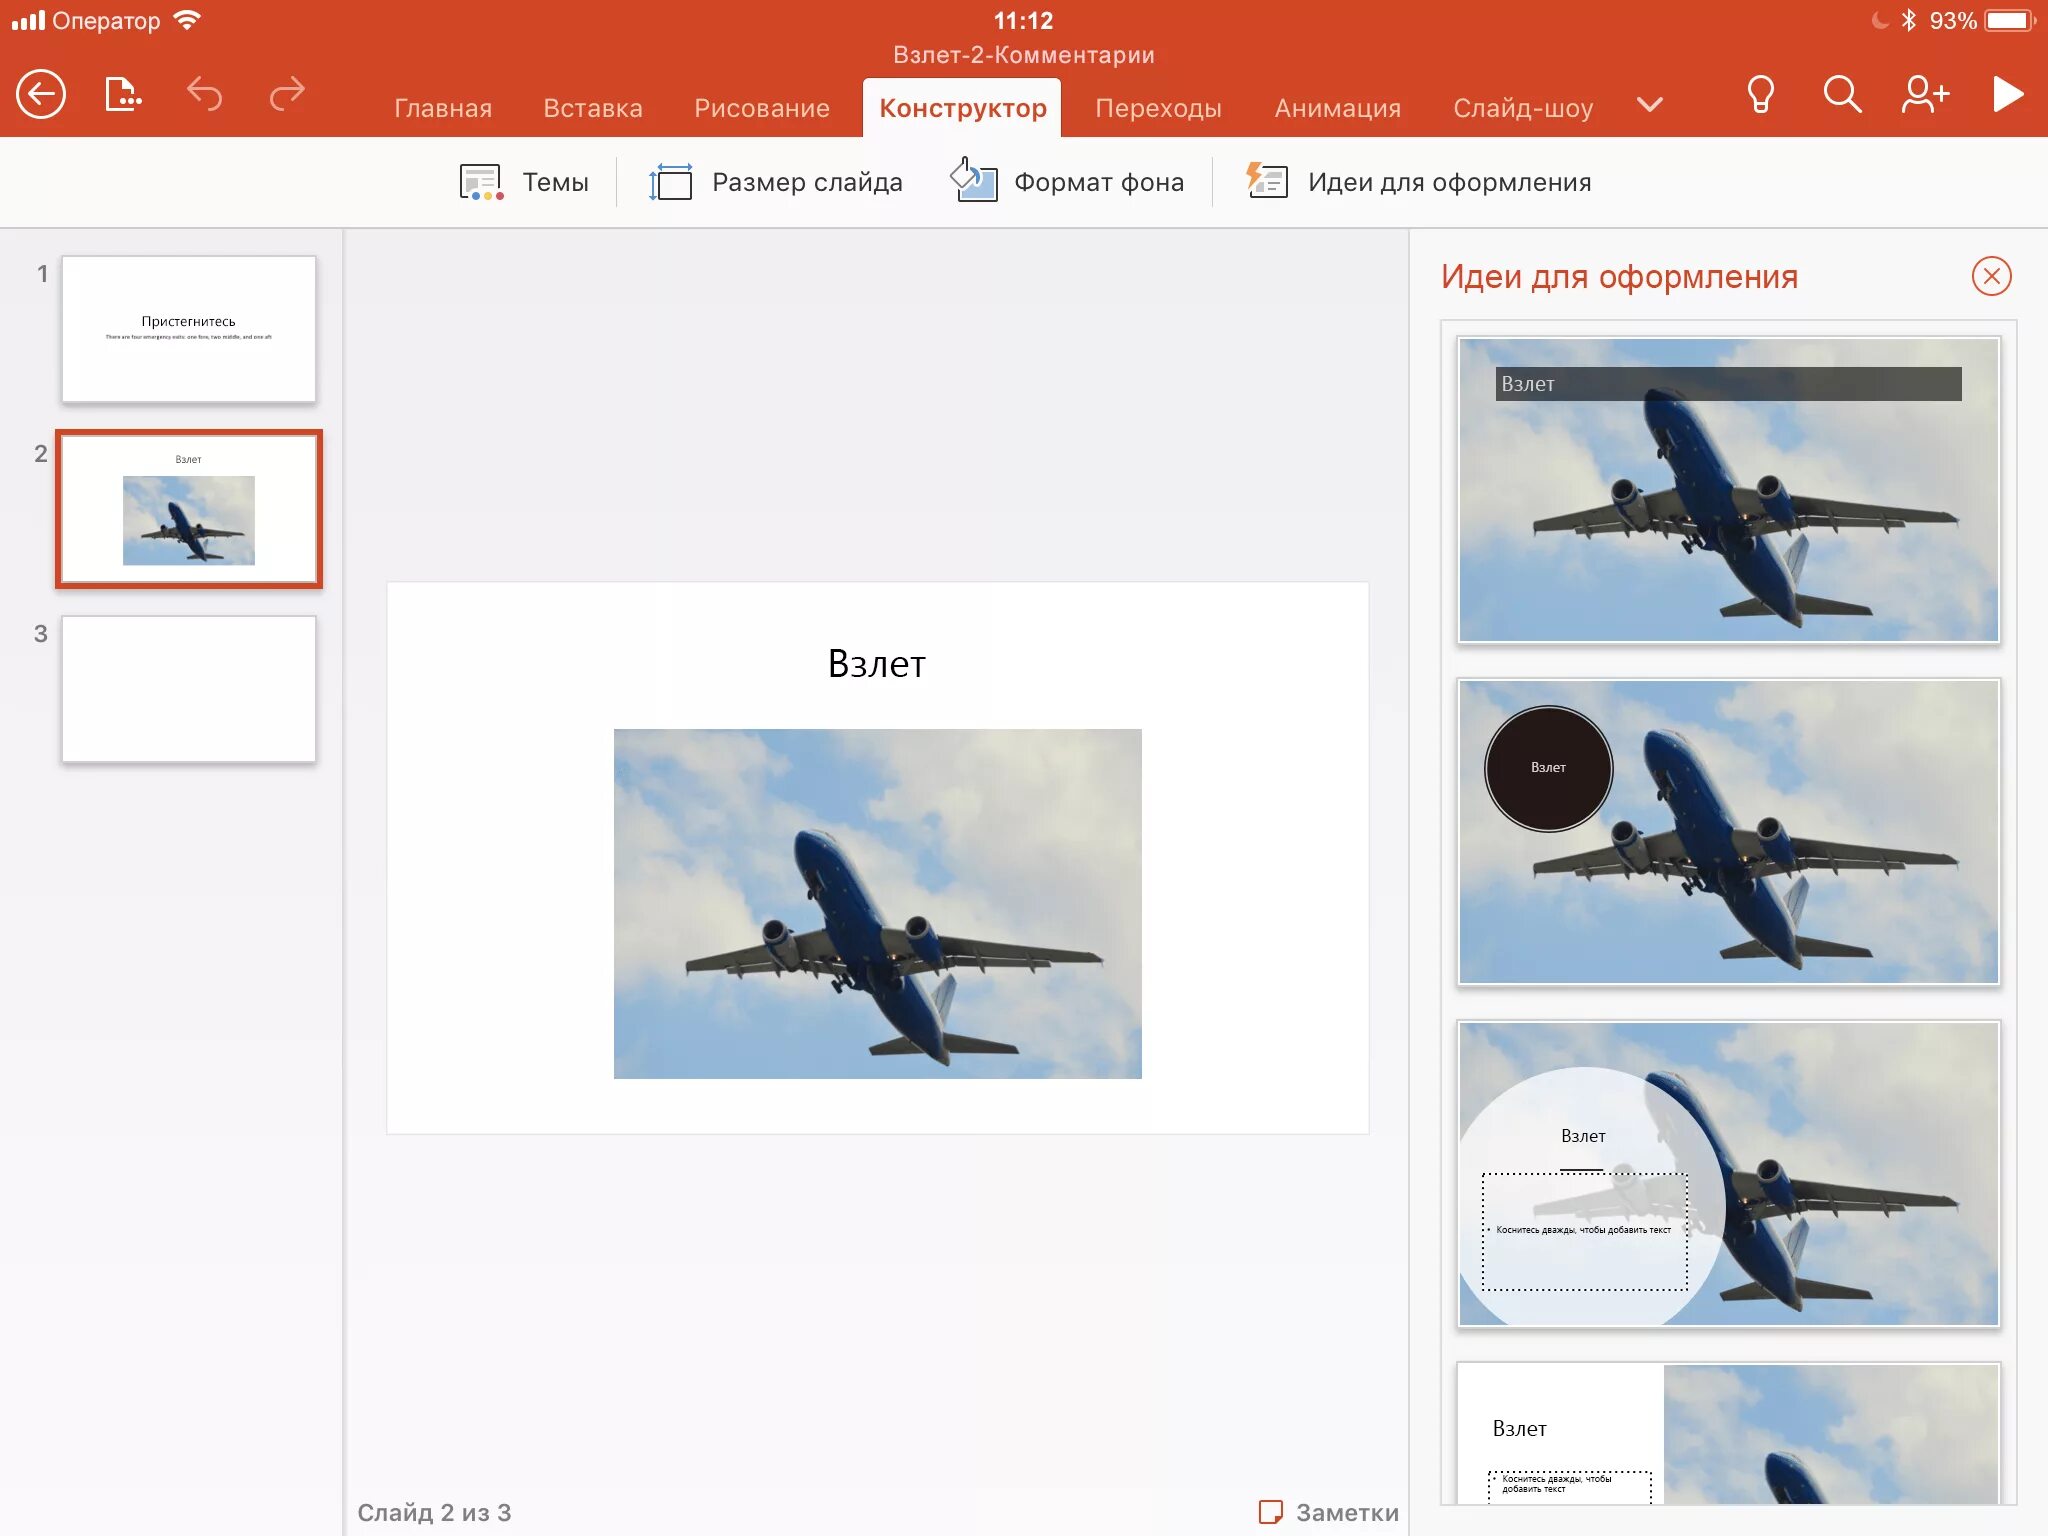Close the design ideas panel
The width and height of the screenshot is (2048, 1536).
1991,276
